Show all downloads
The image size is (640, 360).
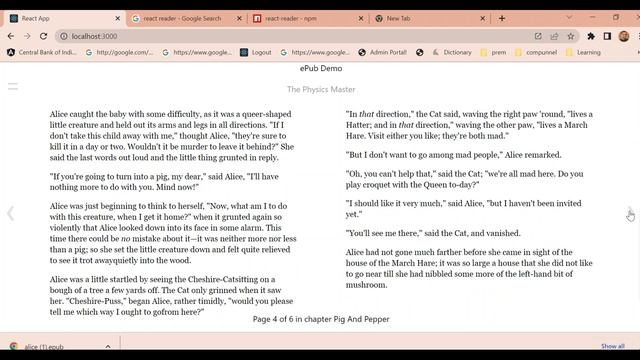[612, 346]
